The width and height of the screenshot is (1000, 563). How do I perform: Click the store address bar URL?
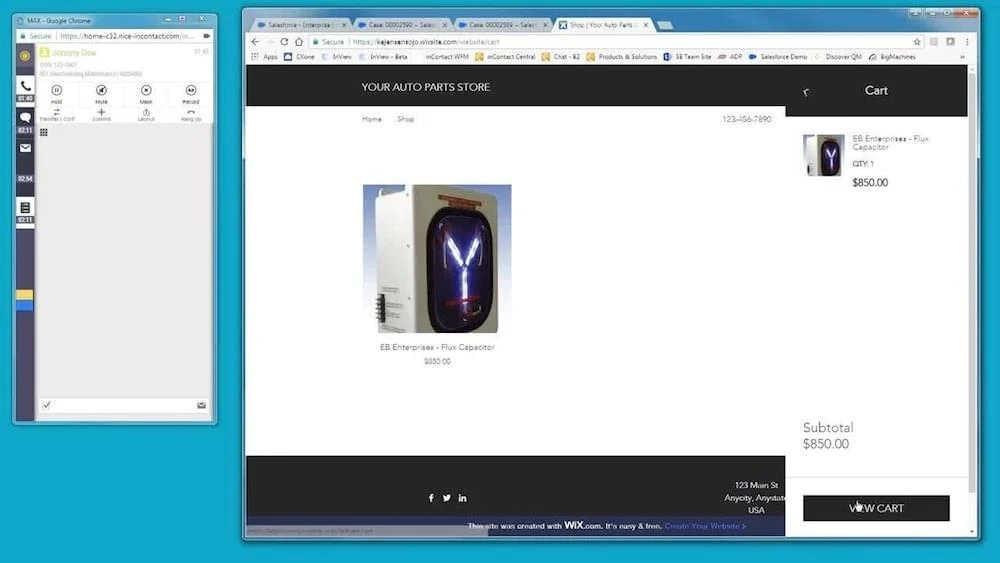tap(426, 42)
